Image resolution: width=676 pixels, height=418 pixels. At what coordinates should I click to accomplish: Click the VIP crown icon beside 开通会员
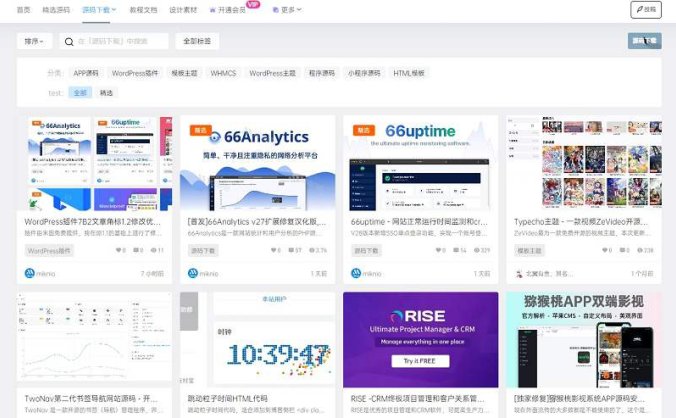click(x=213, y=9)
